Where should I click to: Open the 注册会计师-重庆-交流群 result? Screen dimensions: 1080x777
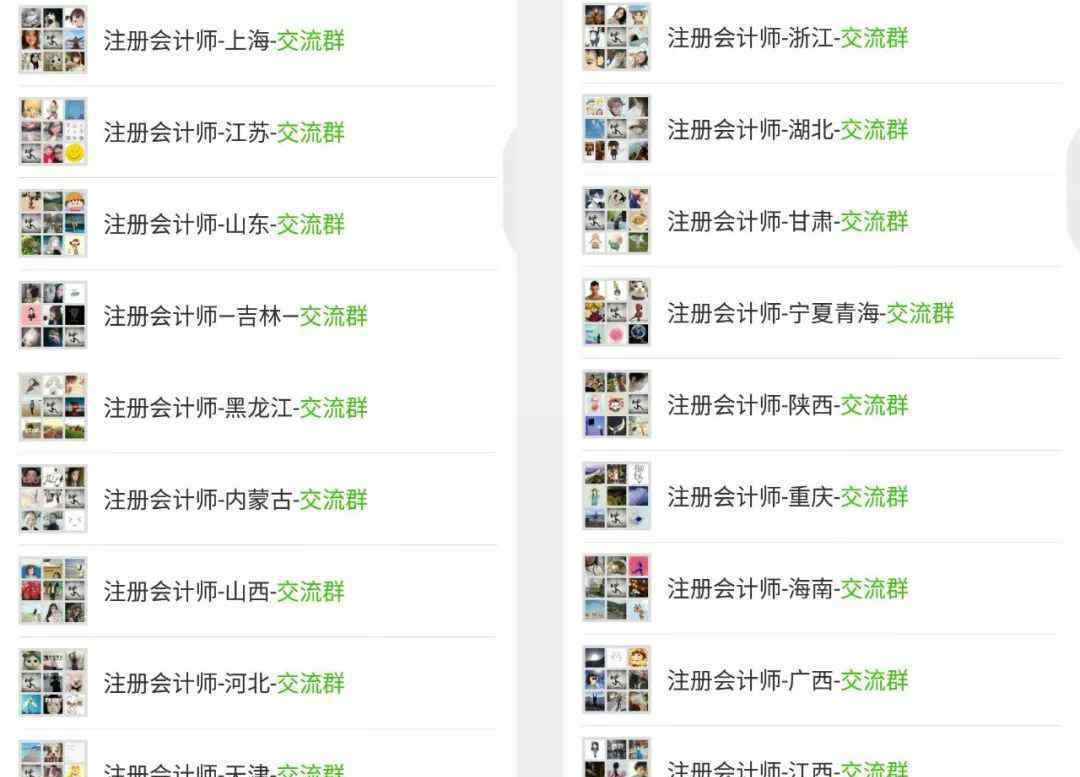point(822,496)
